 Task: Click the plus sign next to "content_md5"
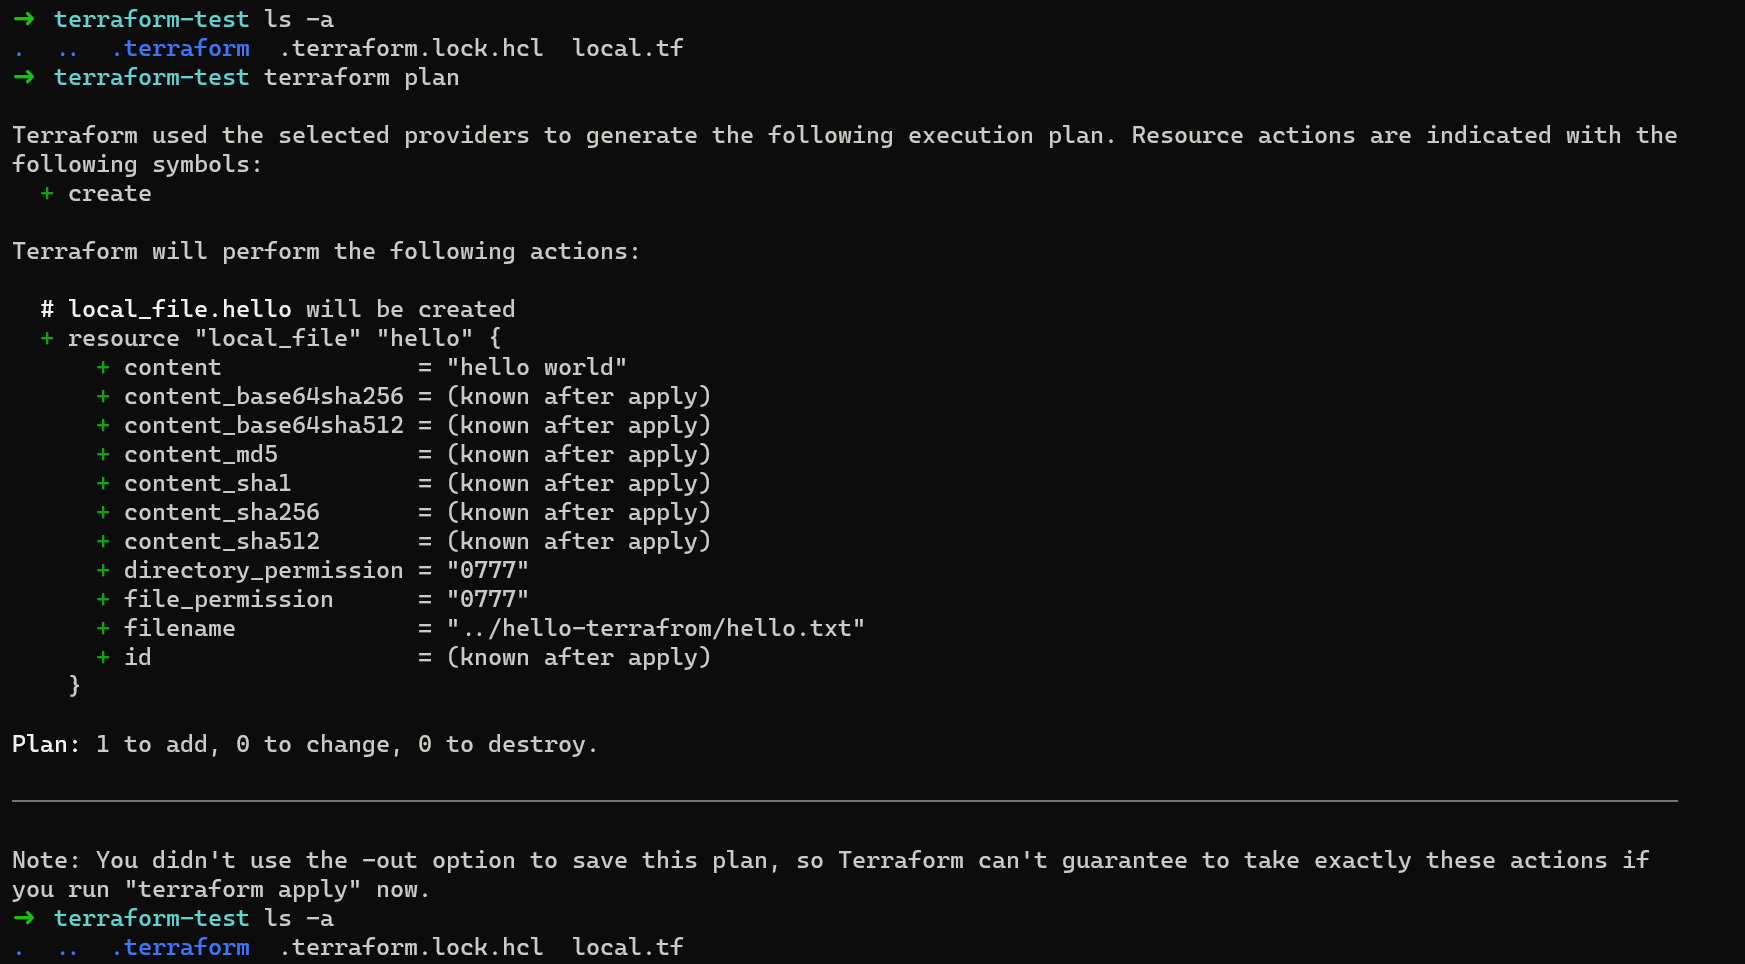click(x=103, y=454)
